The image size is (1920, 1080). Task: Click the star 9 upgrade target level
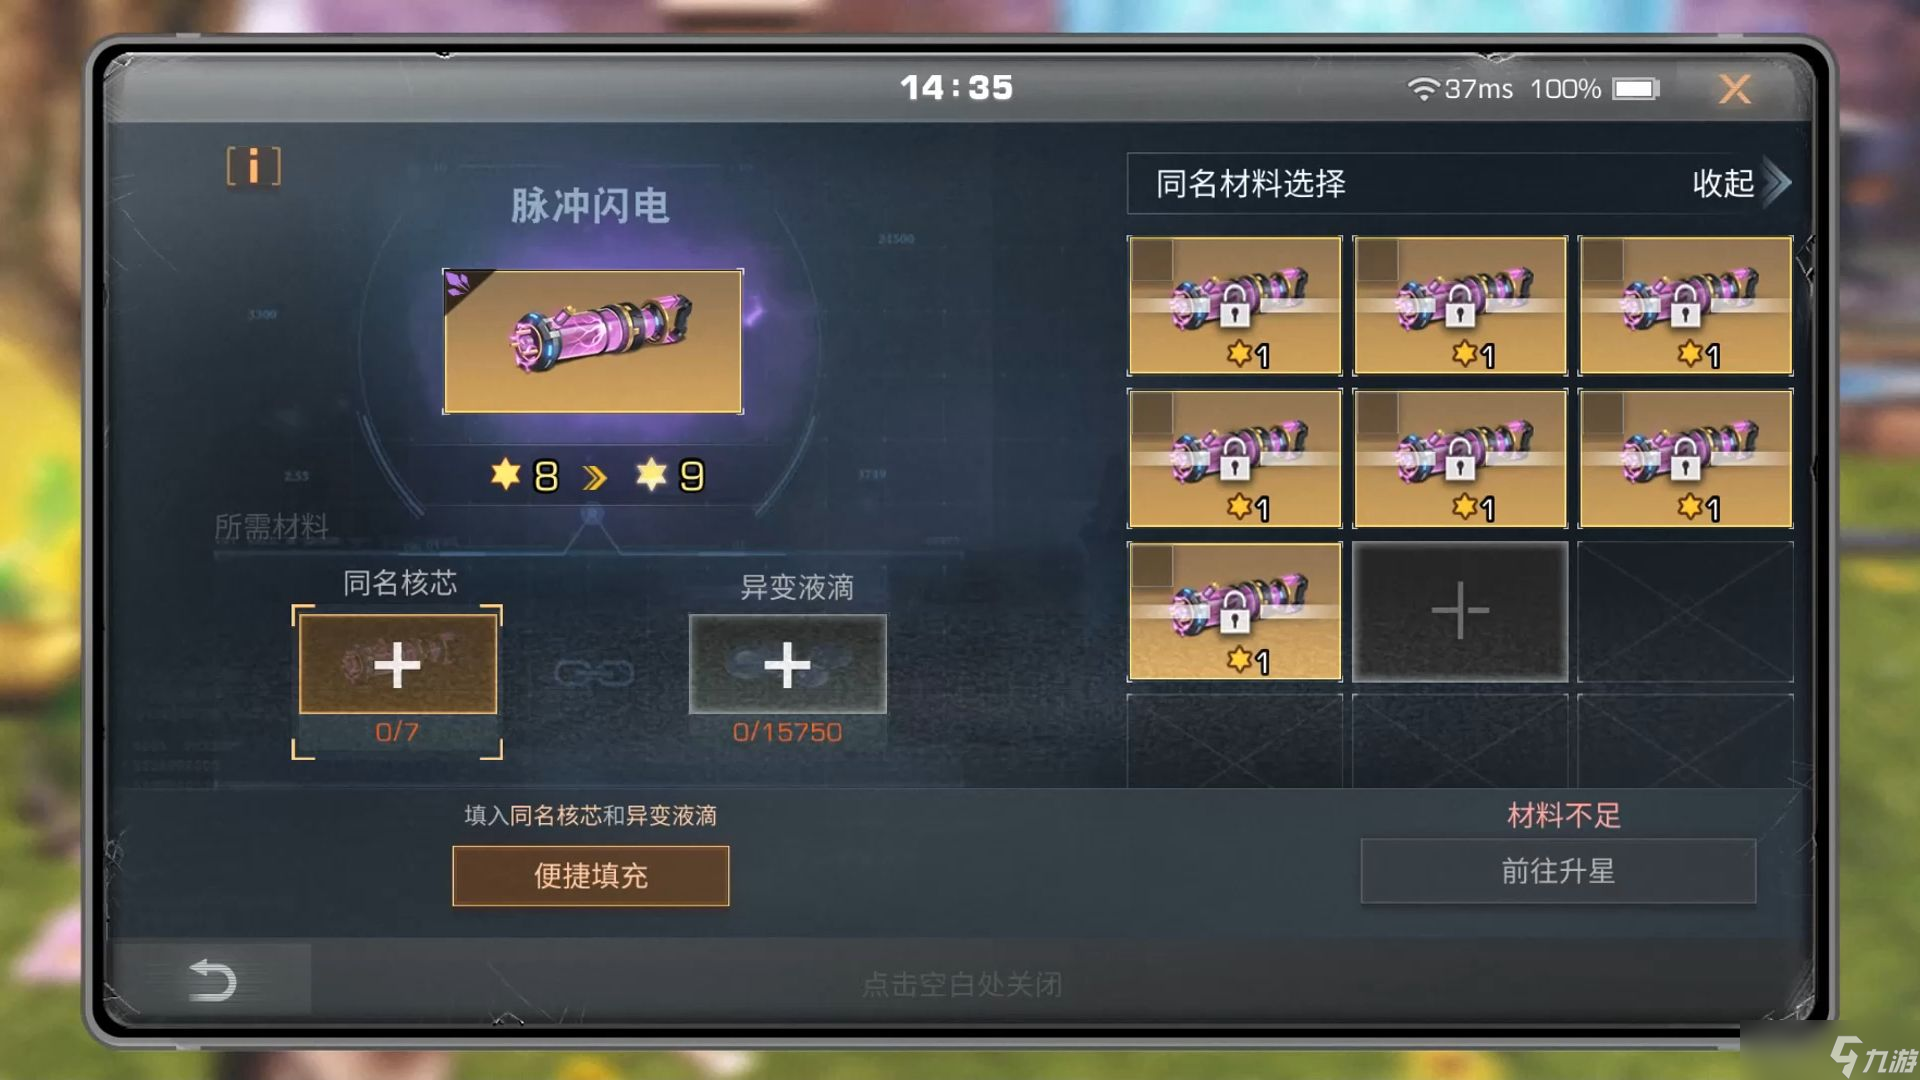671,475
